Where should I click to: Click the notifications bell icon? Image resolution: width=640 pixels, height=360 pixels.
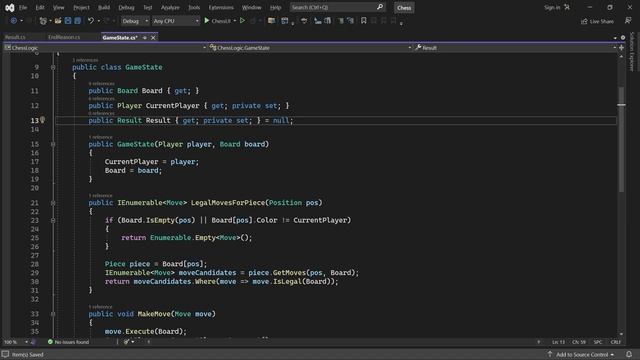(629, 354)
